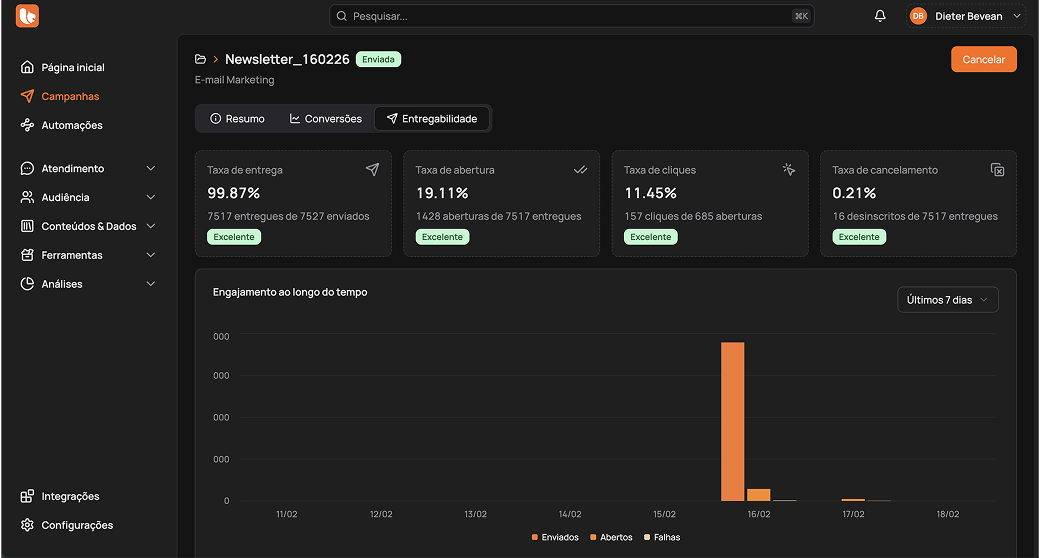
Task: Toggle Falhas series in chart legend
Action: pos(662,537)
